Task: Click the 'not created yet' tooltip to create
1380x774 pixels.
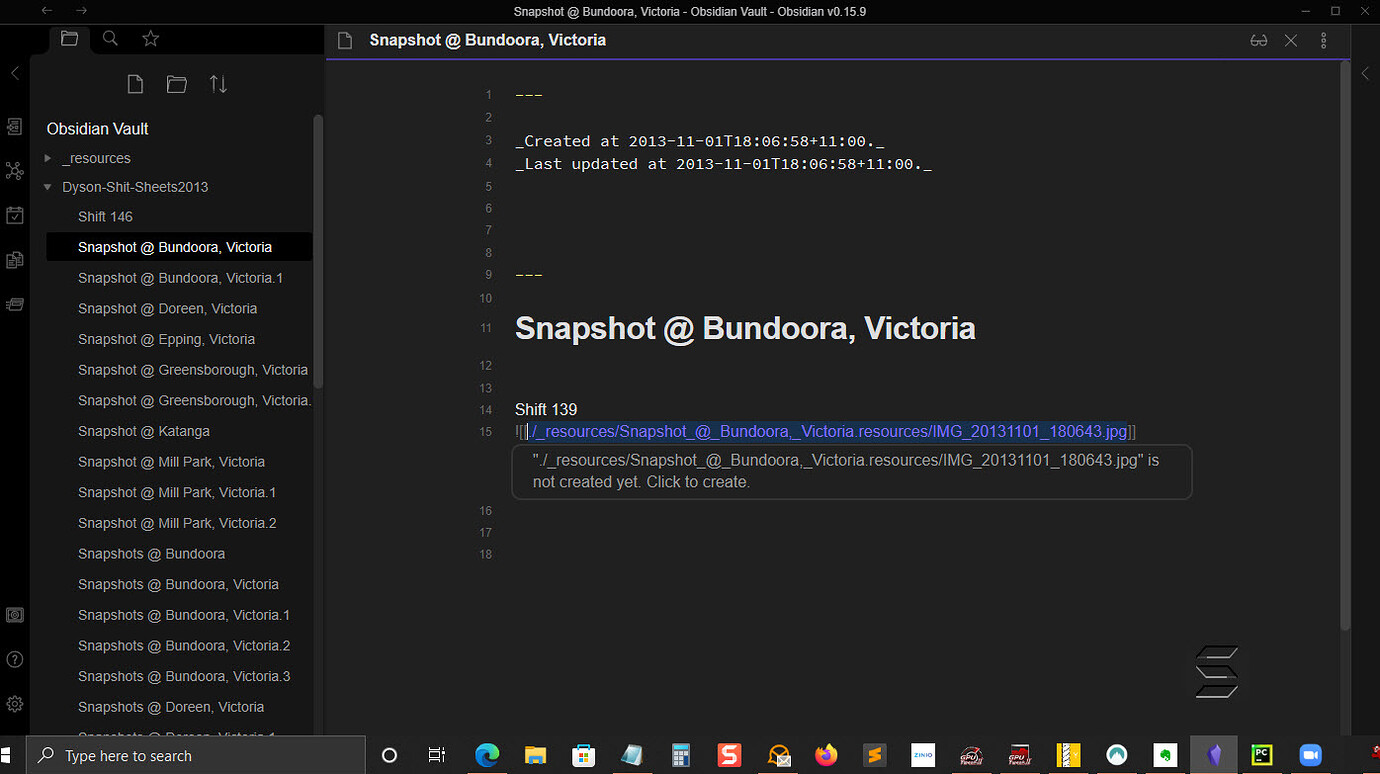Action: point(851,471)
